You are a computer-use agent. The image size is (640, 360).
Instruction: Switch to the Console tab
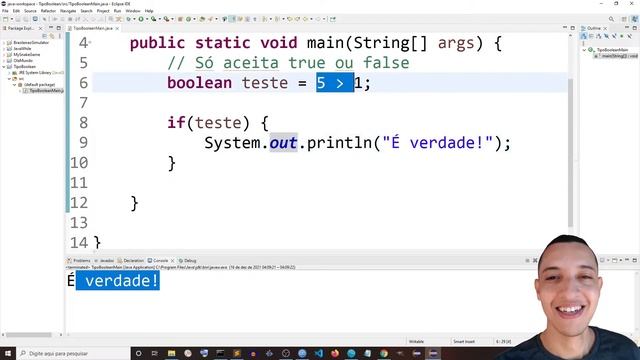(158, 260)
